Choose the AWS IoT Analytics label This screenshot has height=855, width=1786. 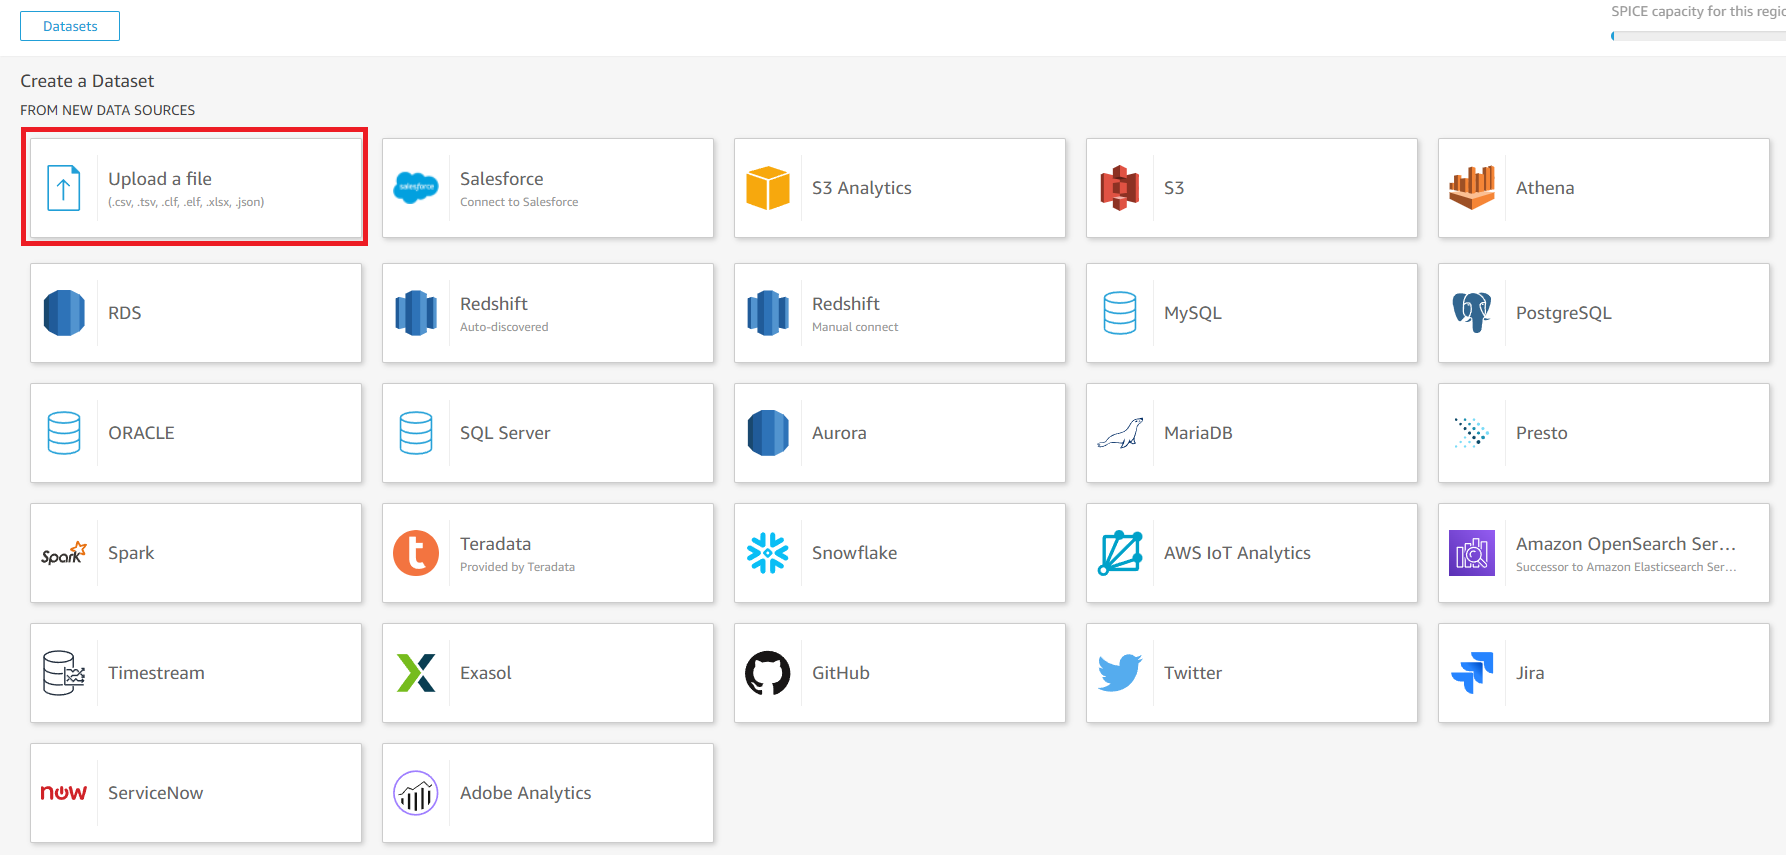(x=1237, y=553)
